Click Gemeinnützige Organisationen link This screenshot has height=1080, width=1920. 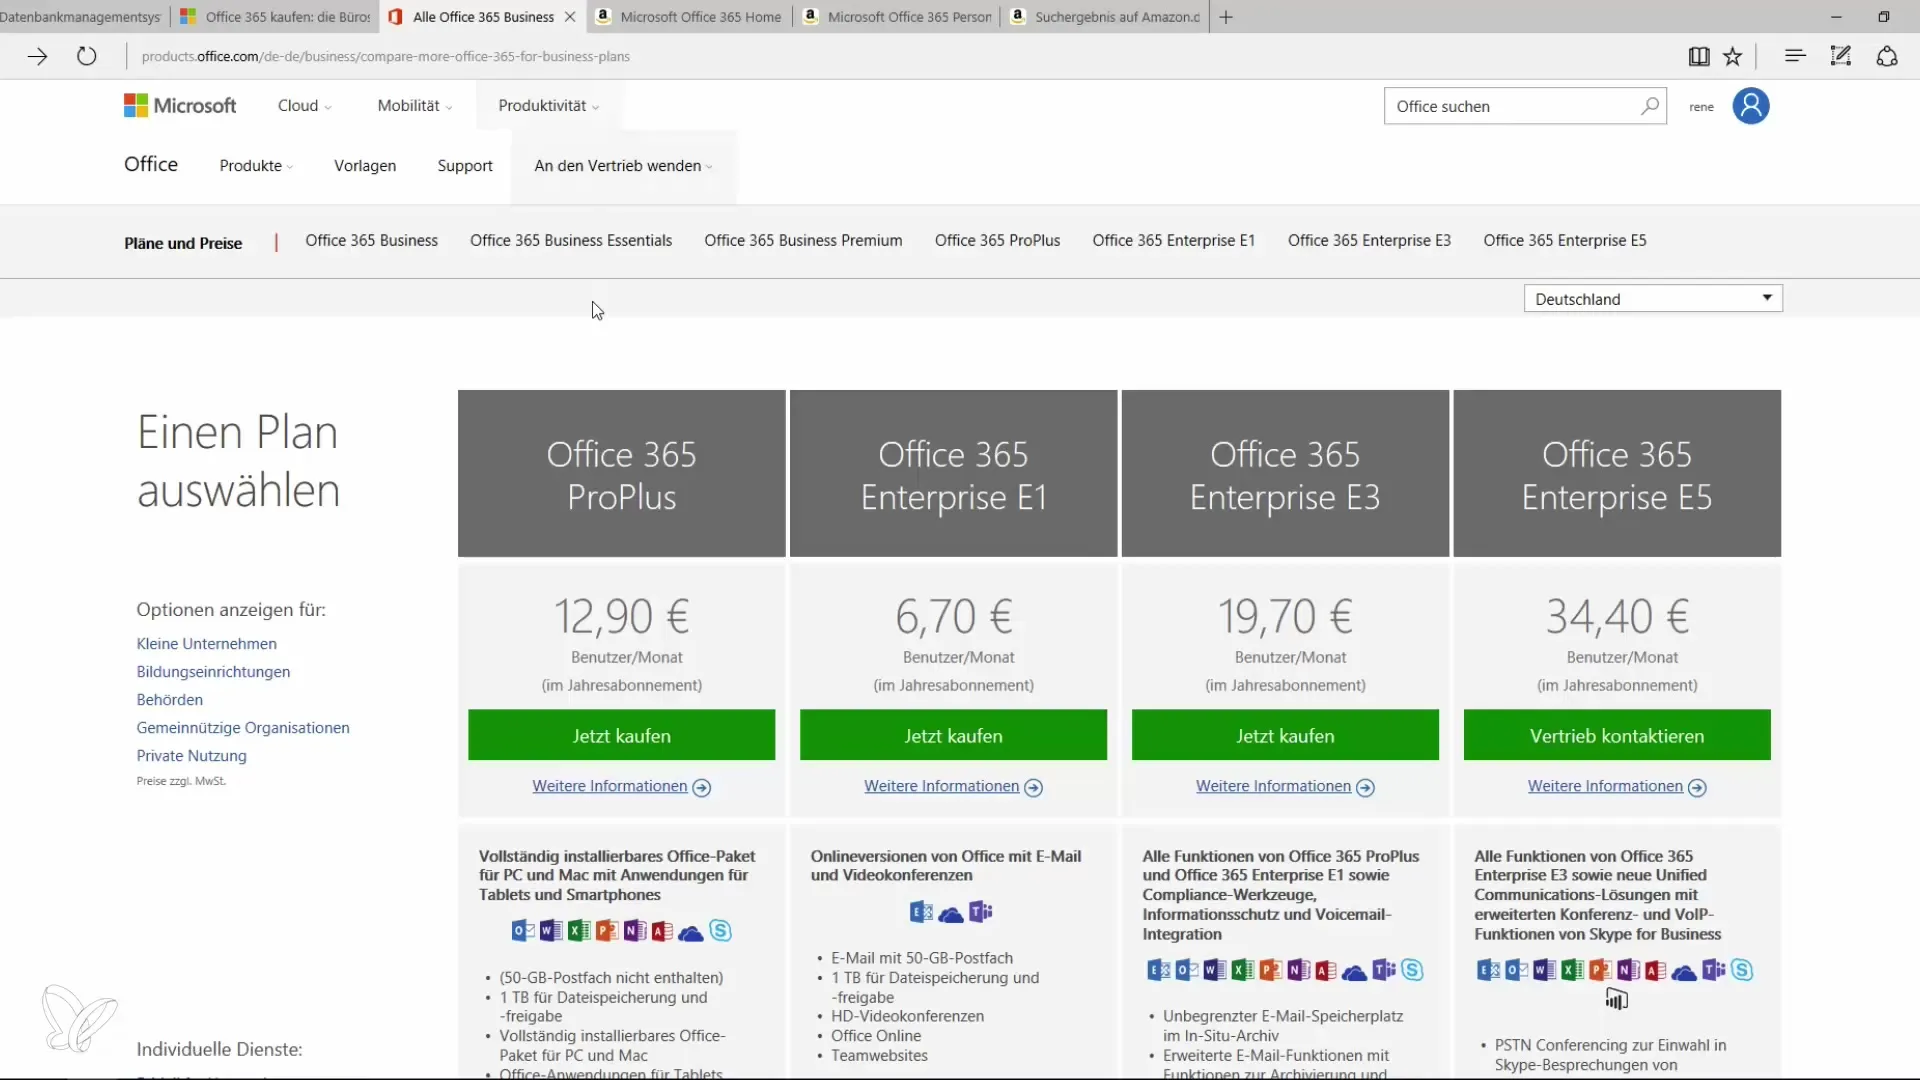[x=243, y=728]
